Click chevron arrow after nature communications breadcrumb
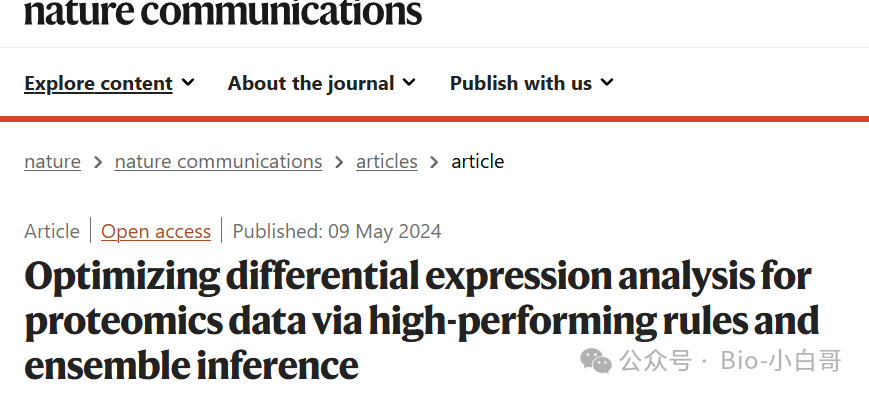Image resolution: width=869 pixels, height=395 pixels. point(339,162)
